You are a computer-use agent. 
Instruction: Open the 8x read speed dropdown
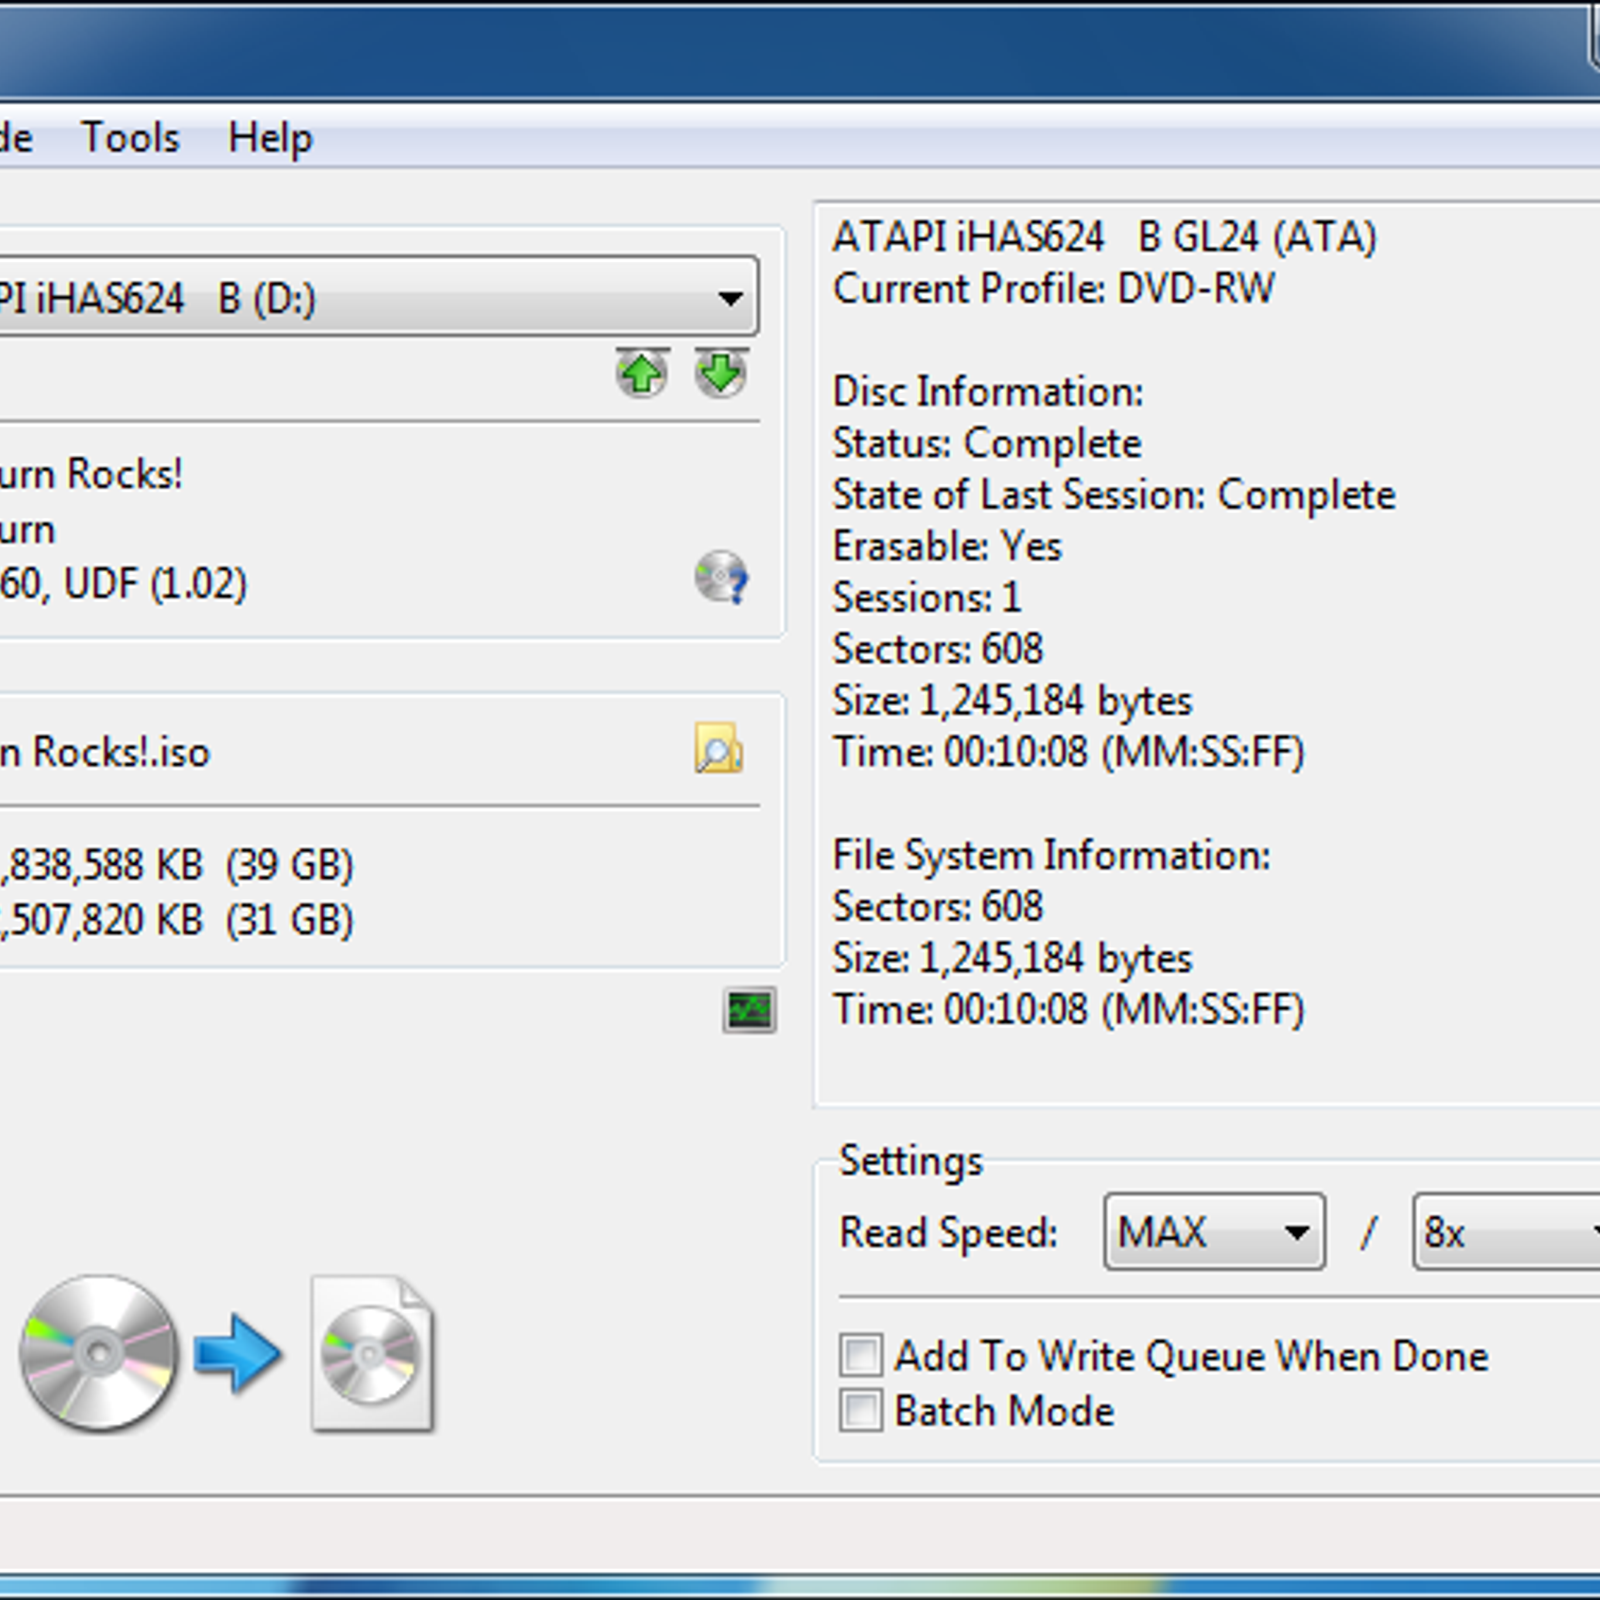[1506, 1232]
